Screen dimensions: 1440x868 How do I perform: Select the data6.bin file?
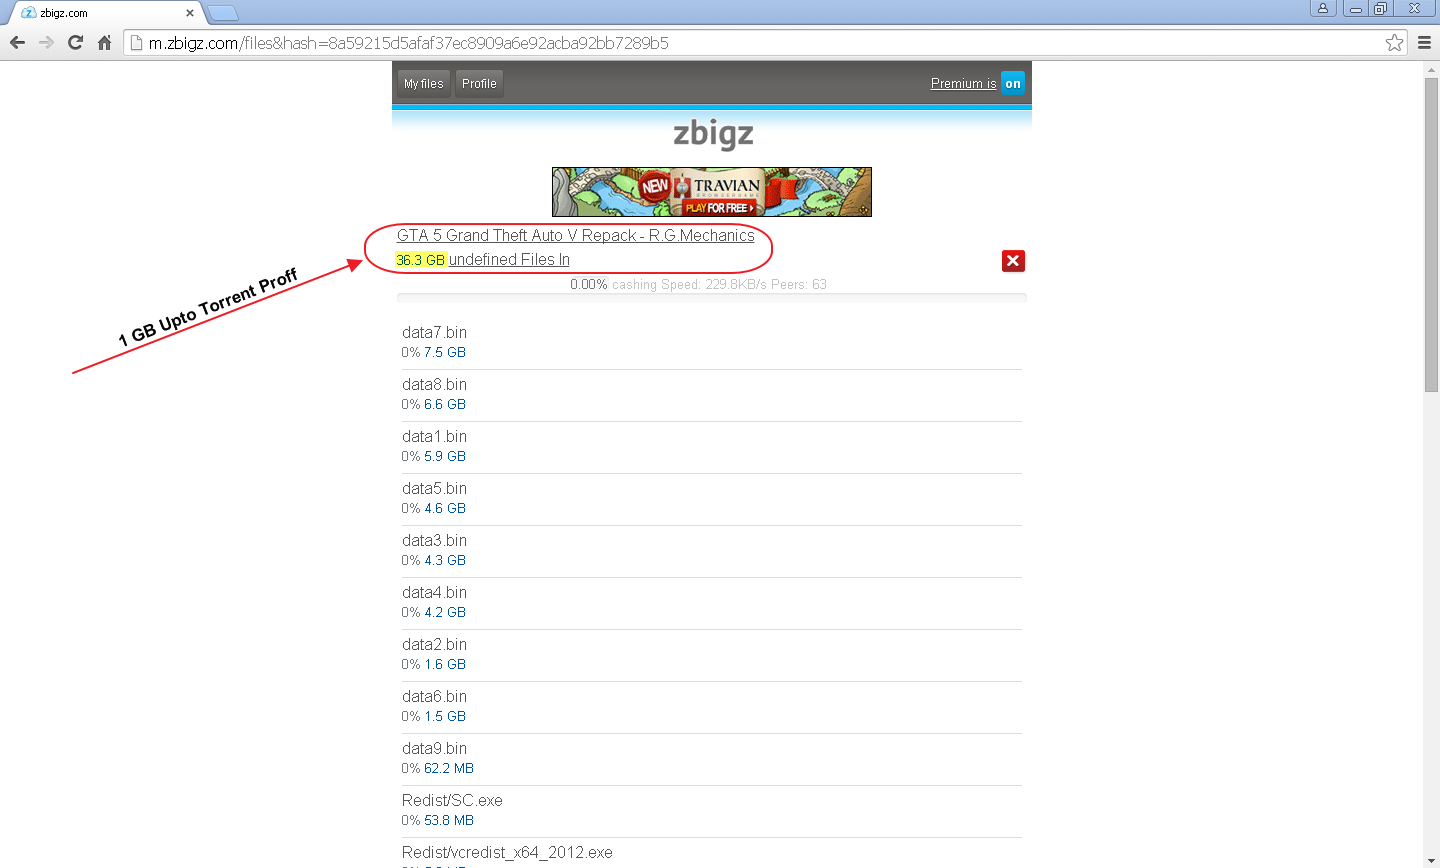[434, 697]
